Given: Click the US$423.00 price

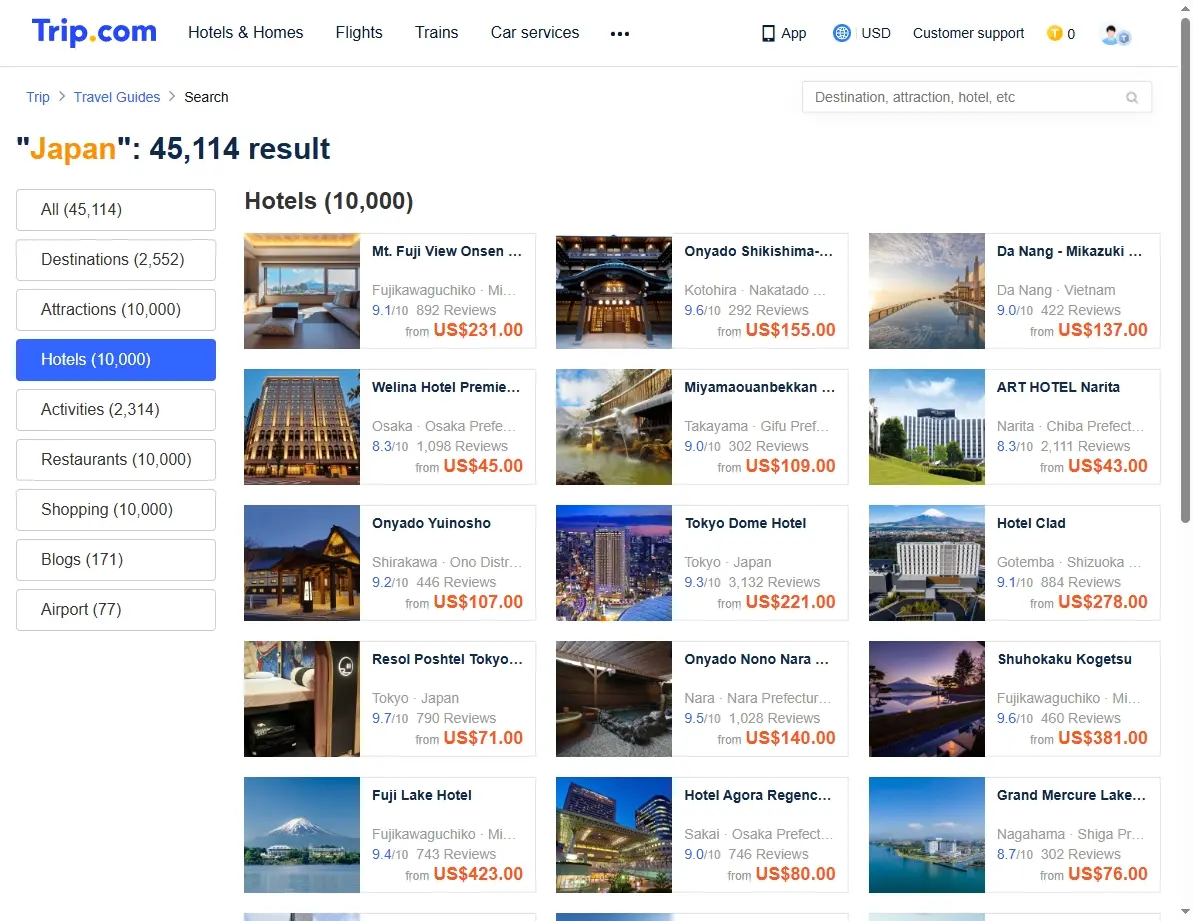Looking at the screenshot, I should tap(478, 874).
